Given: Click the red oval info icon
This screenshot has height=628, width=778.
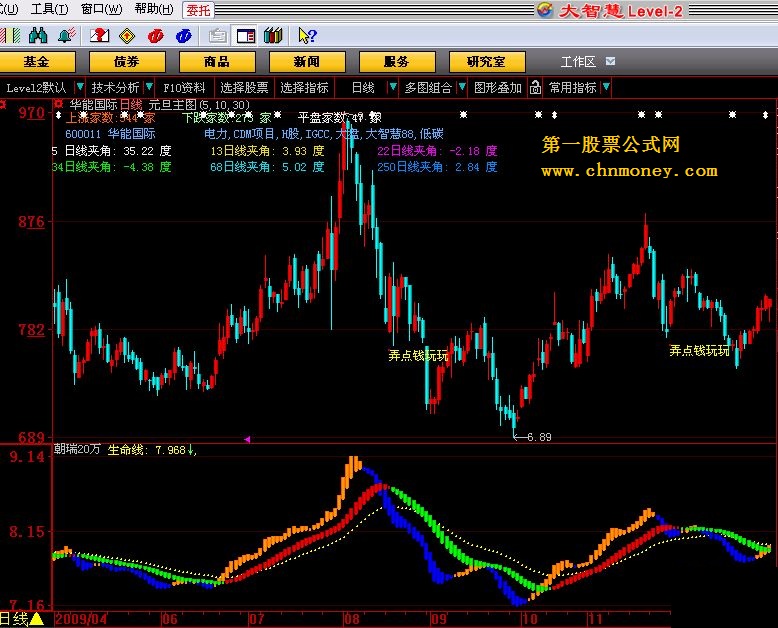Looking at the screenshot, I should (x=155, y=36).
